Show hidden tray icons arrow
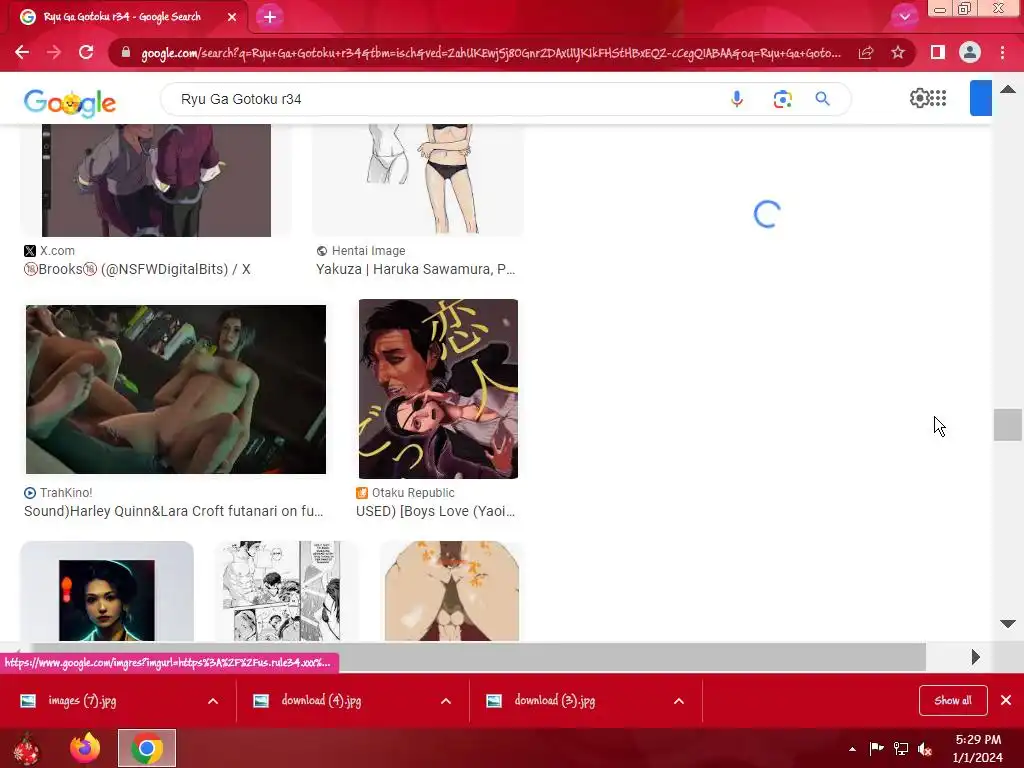The image size is (1024, 768). pyautogui.click(x=852, y=749)
